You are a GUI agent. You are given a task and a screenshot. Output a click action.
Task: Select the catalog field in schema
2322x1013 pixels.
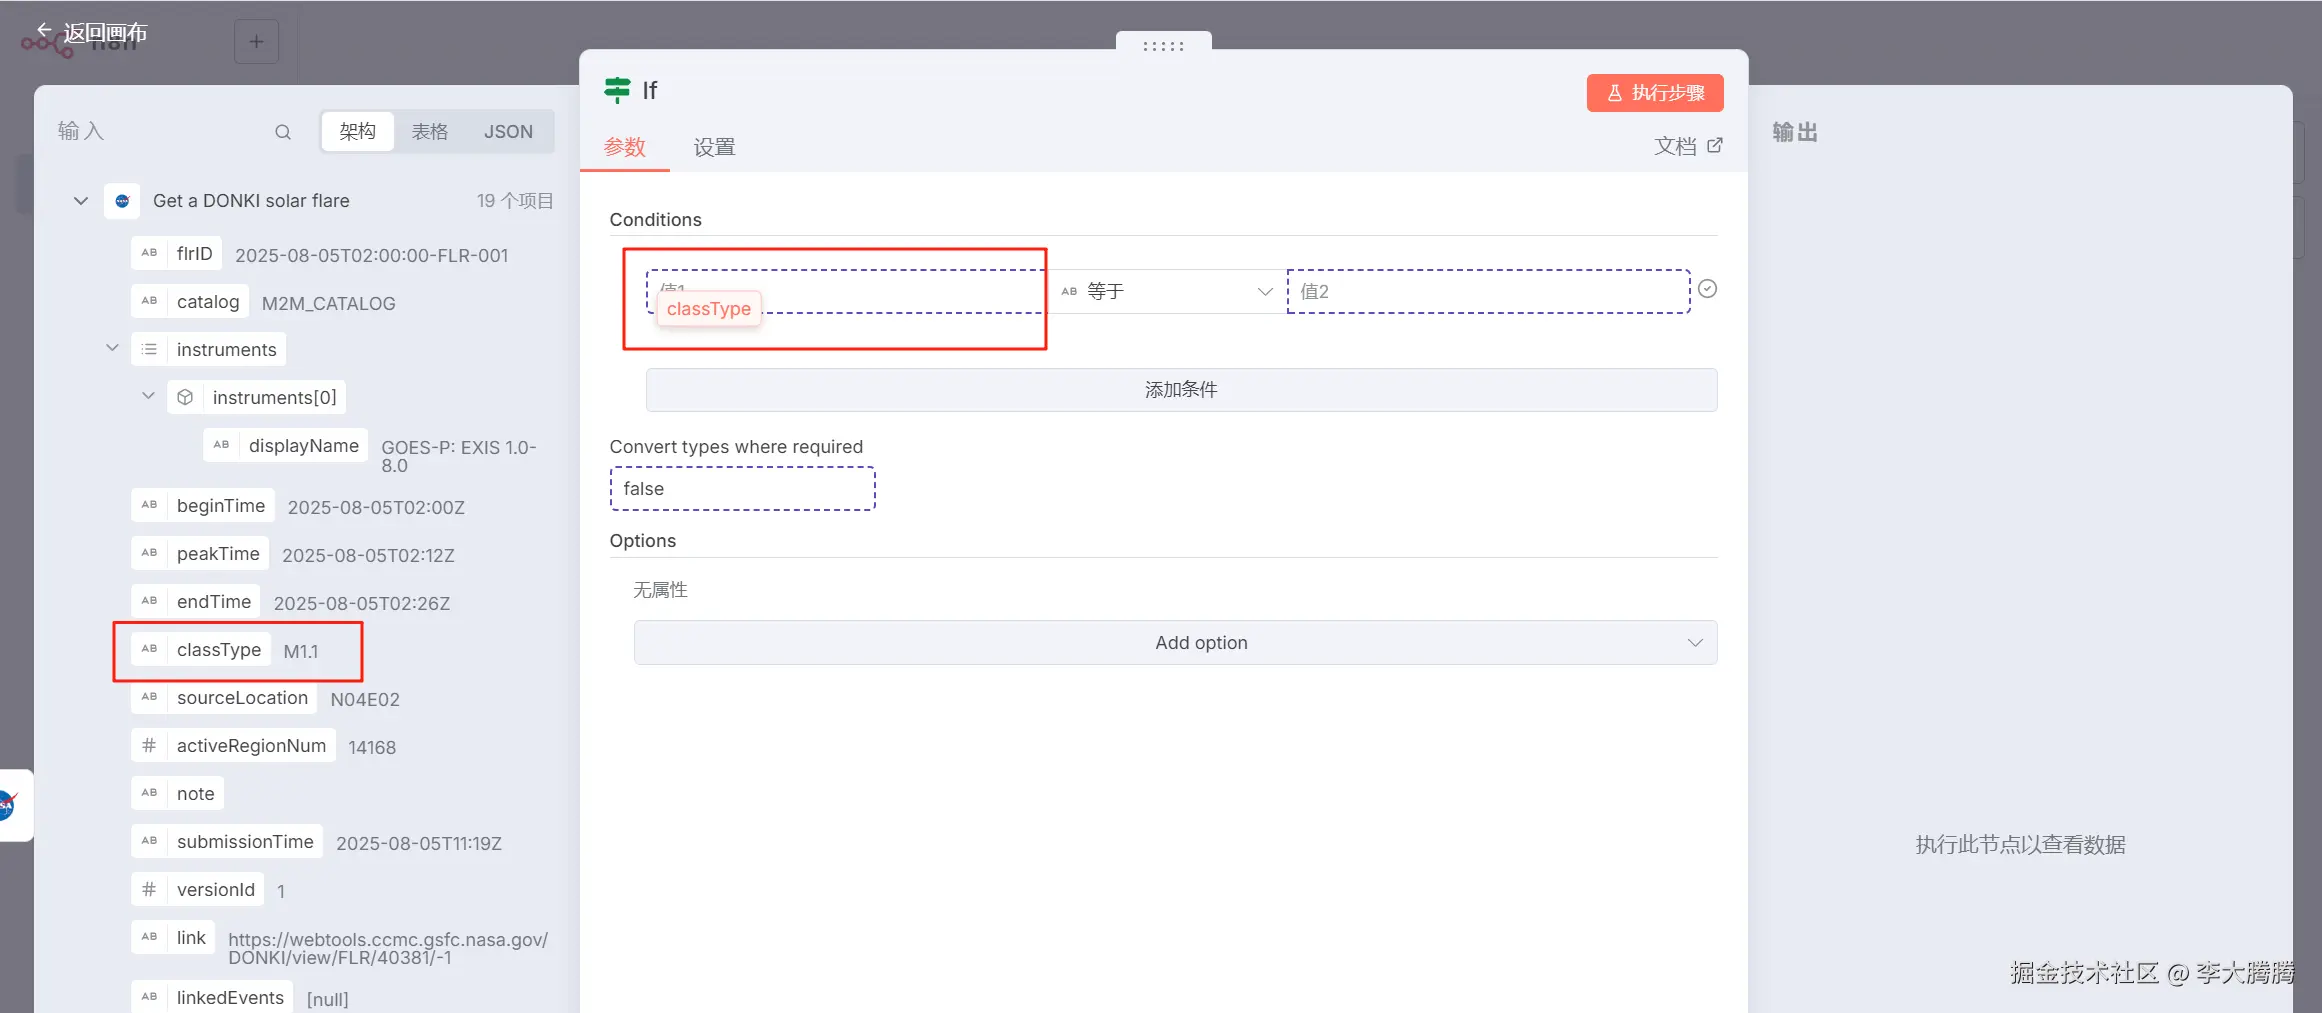(x=190, y=302)
